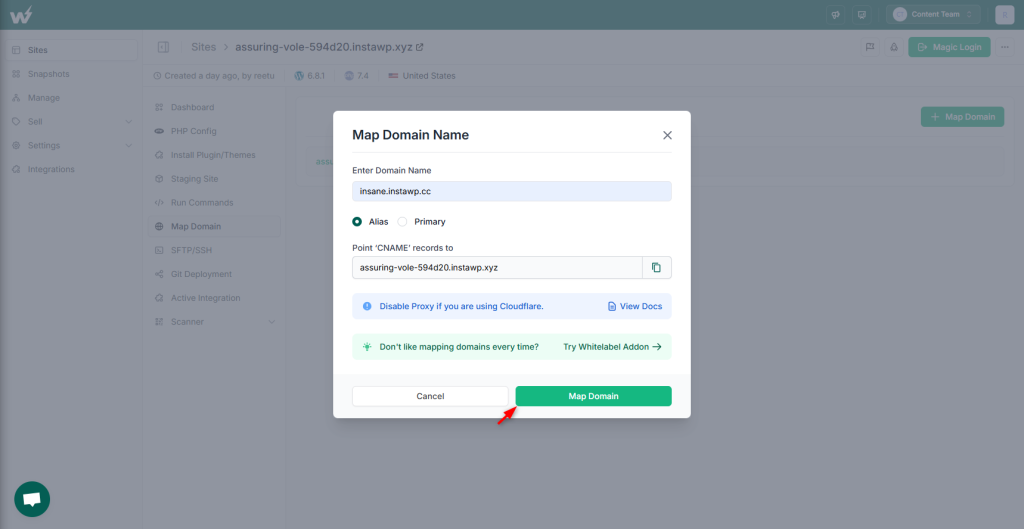
Task: Focus the Enter Domain Name field
Action: tap(512, 191)
